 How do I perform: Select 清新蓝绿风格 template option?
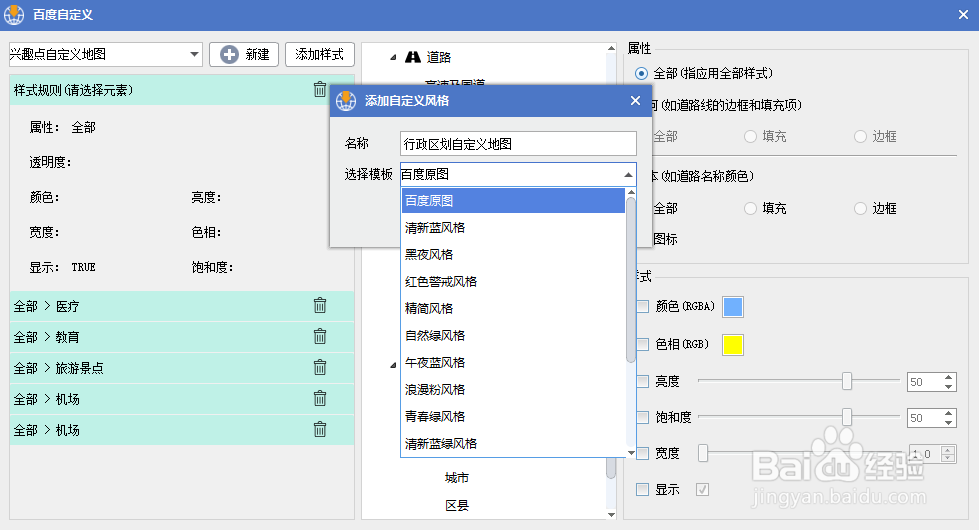point(513,444)
